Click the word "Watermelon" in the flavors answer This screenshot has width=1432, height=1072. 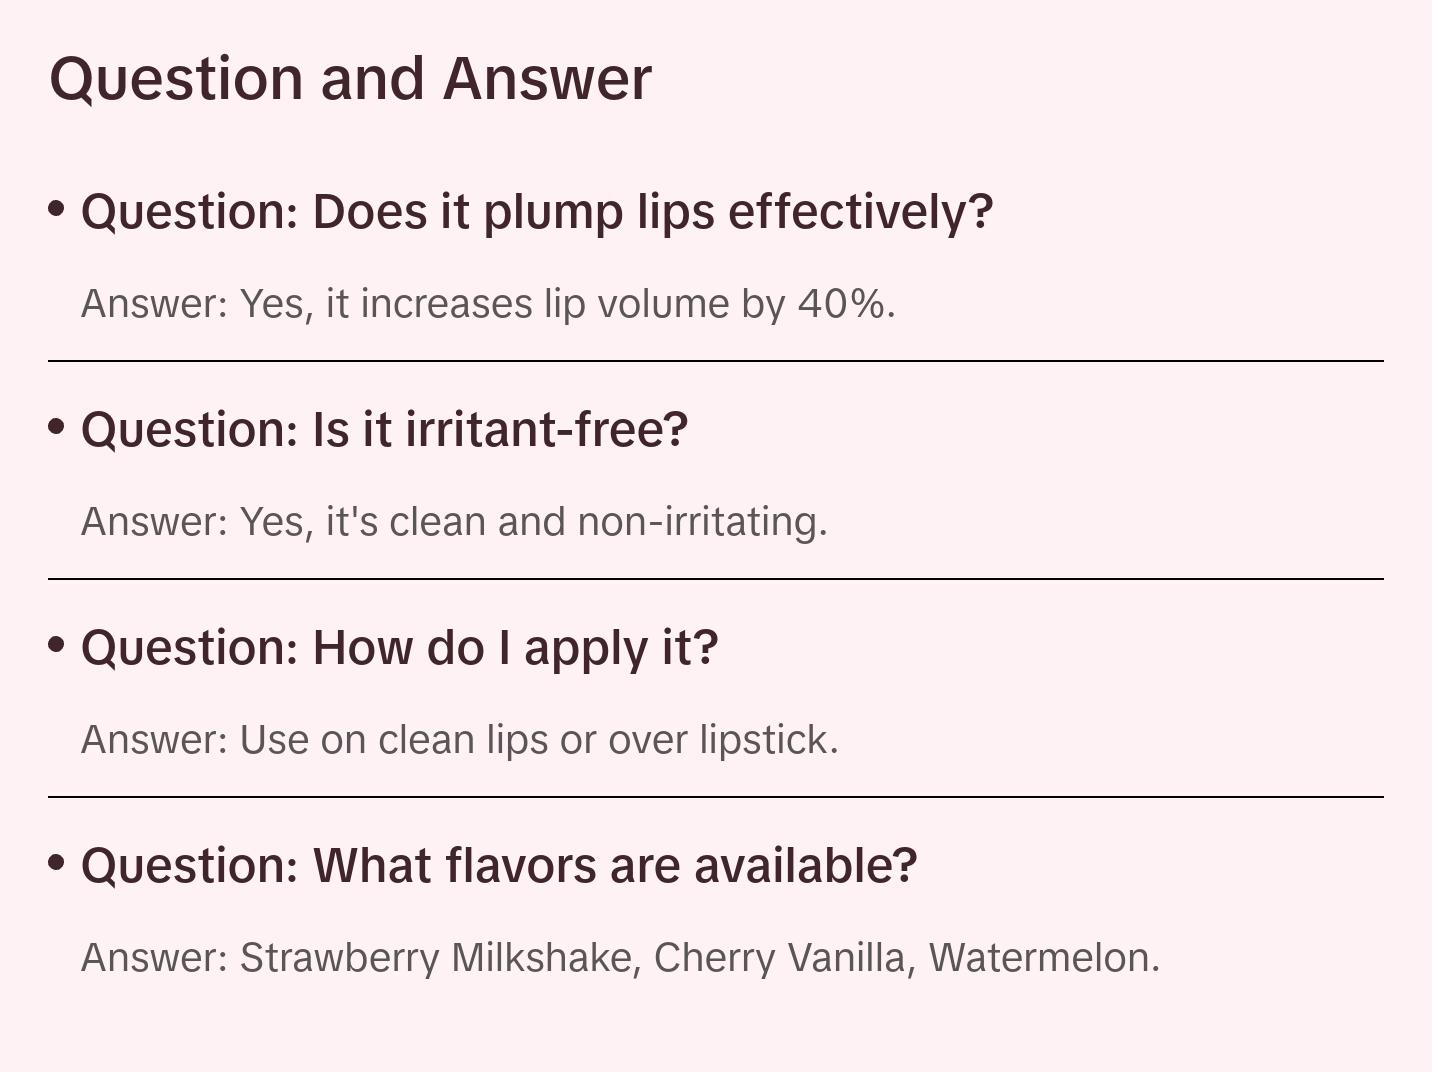[1042, 958]
